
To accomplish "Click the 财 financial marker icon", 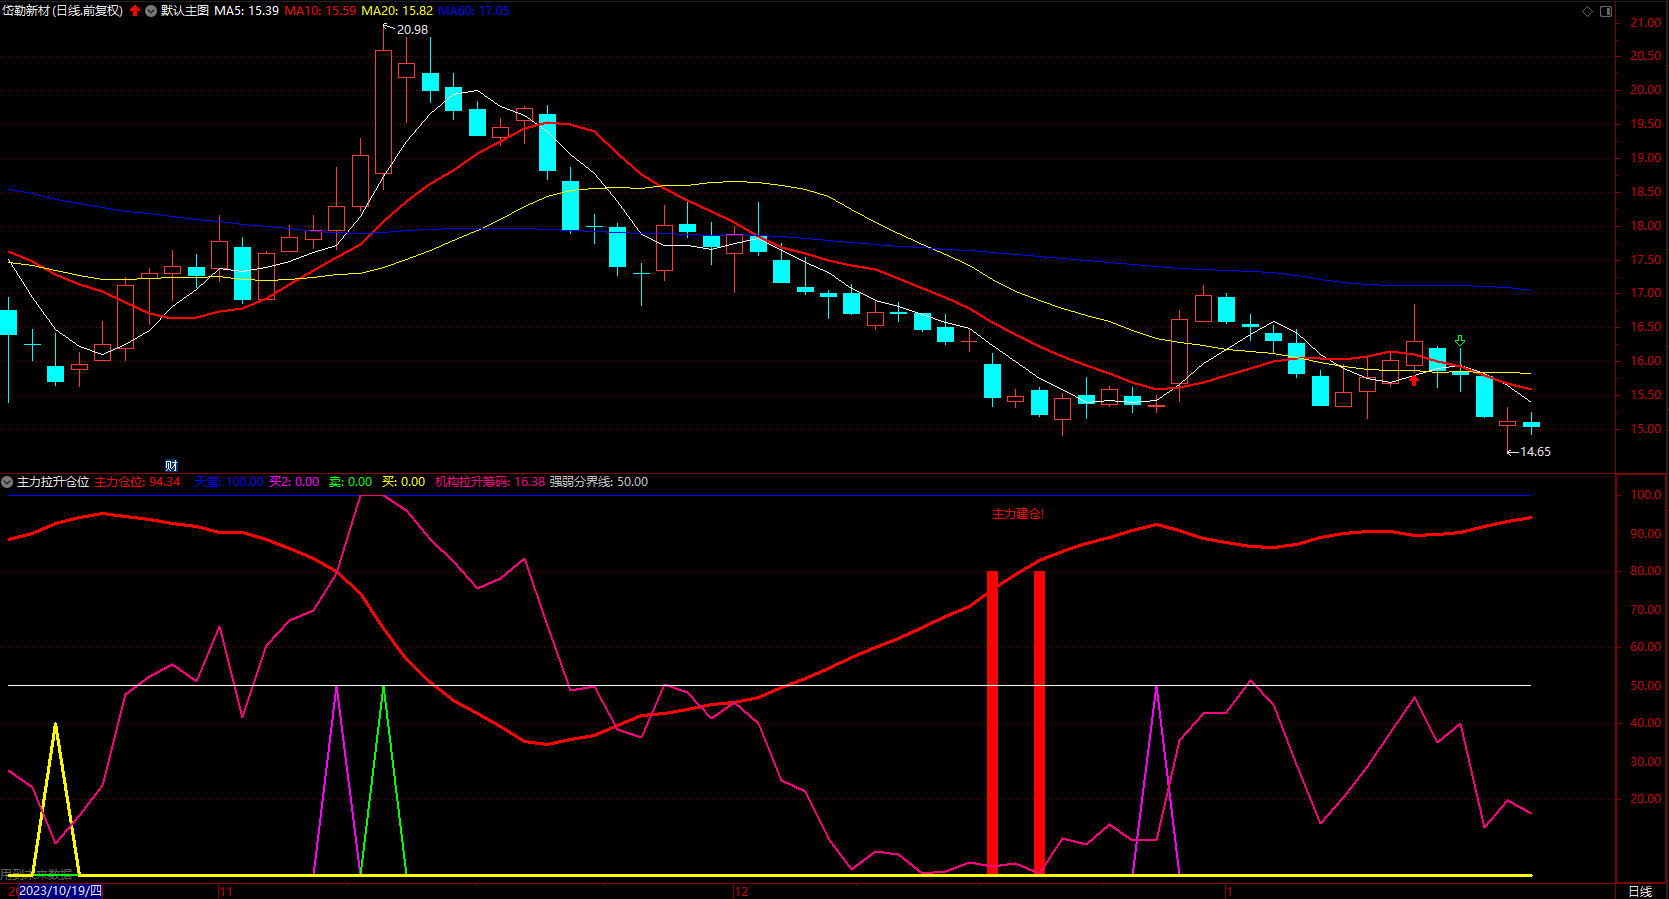I will pos(171,466).
